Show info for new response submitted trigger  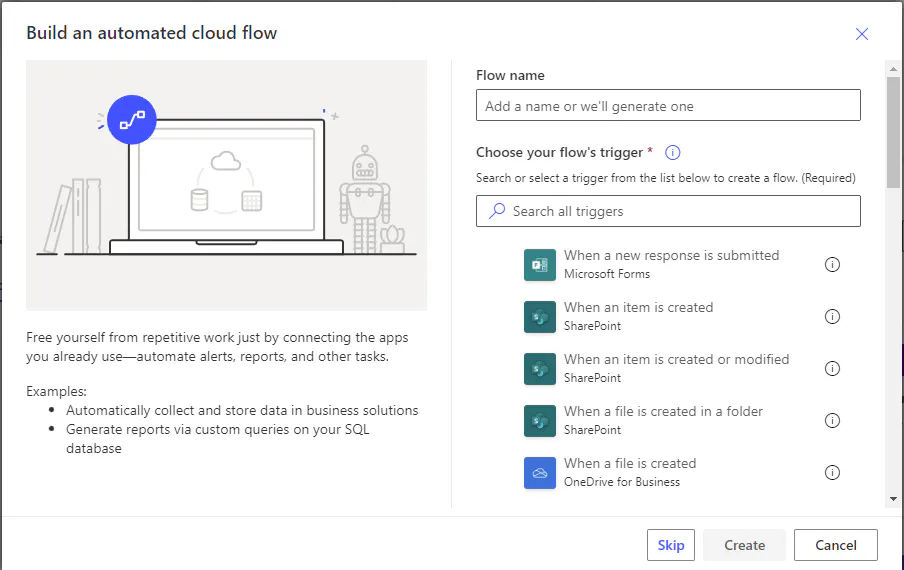pos(832,265)
